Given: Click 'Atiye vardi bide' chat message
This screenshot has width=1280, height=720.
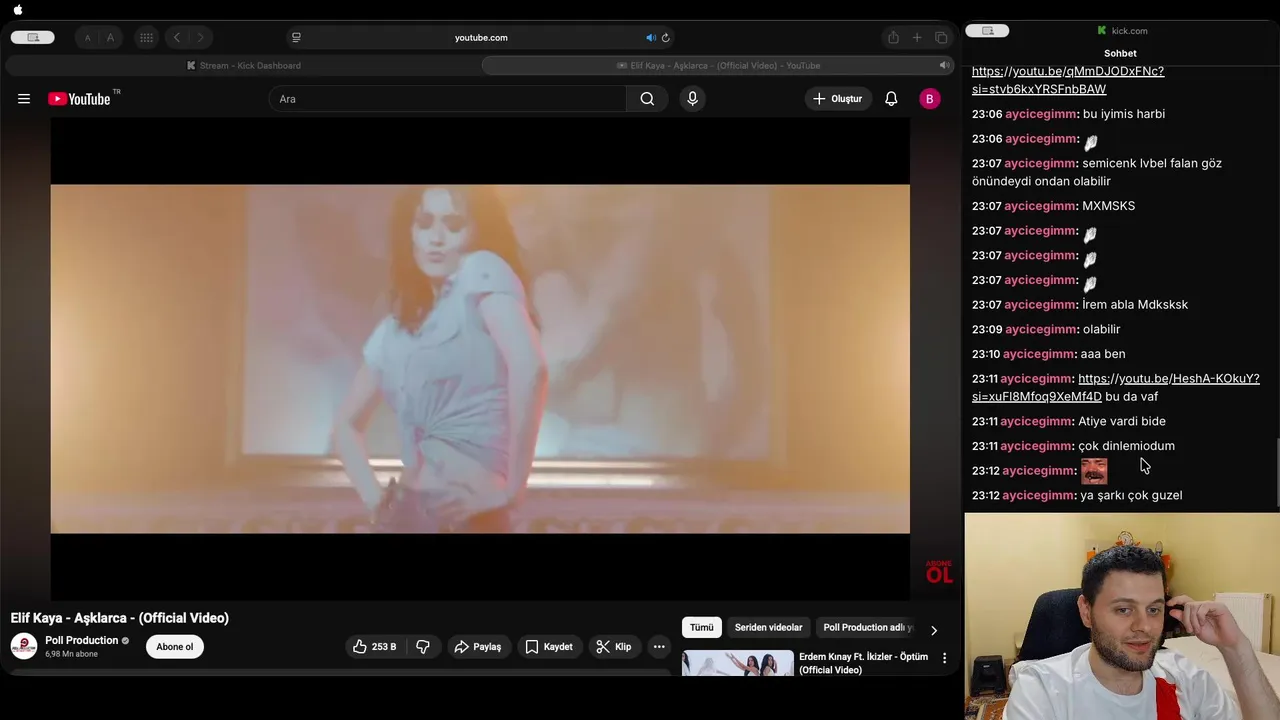Looking at the screenshot, I should [1122, 421].
